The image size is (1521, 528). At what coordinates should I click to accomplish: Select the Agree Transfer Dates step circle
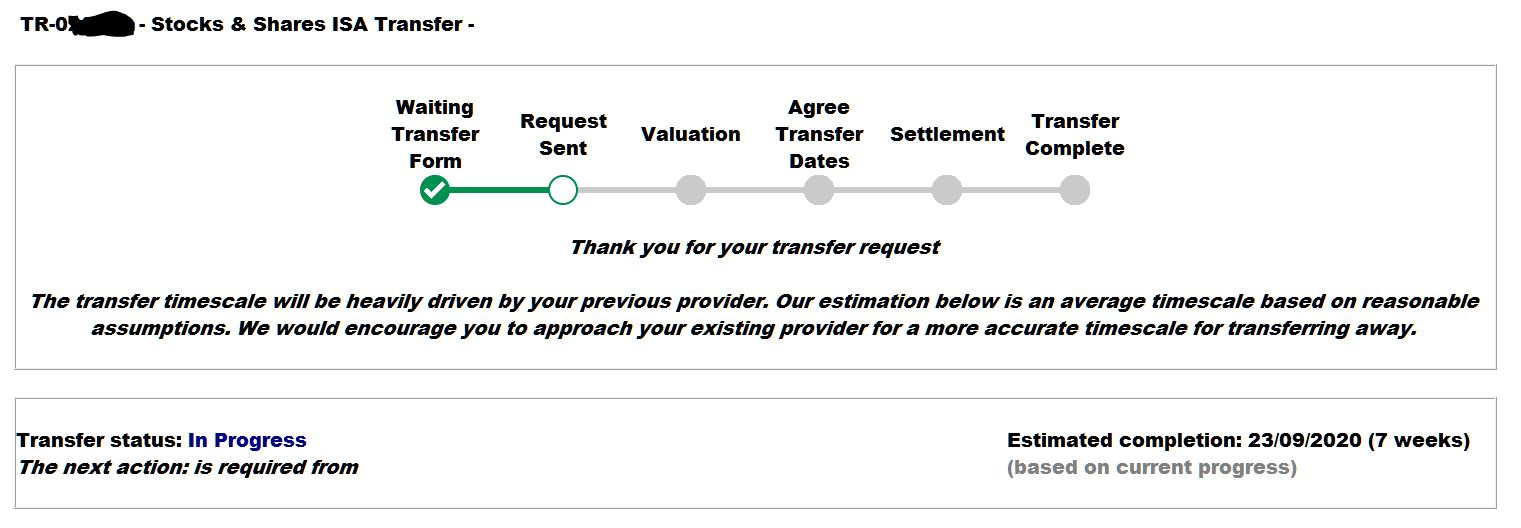point(819,190)
